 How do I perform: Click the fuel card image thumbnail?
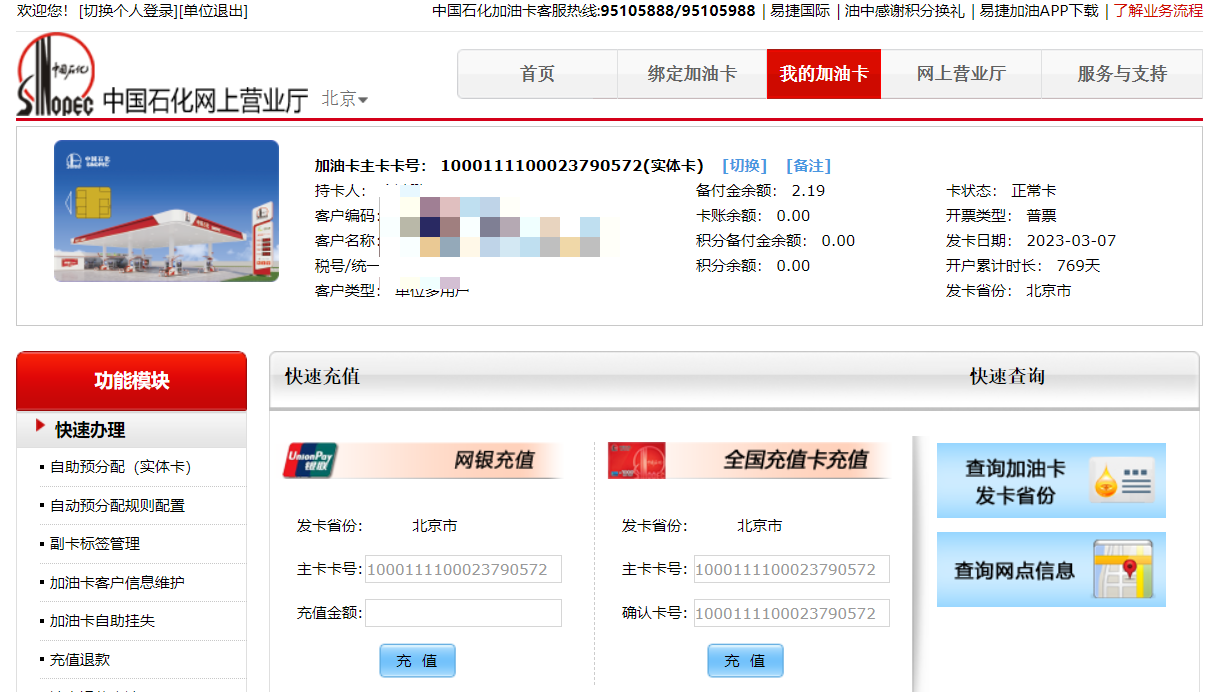coord(166,211)
